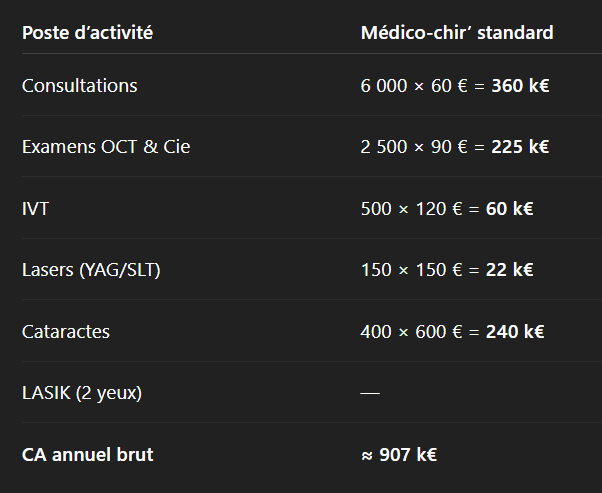Screen dimensions: 602x493
Task: Select the 'LASIK (2 yeux)' row label
Action: click(x=82, y=393)
